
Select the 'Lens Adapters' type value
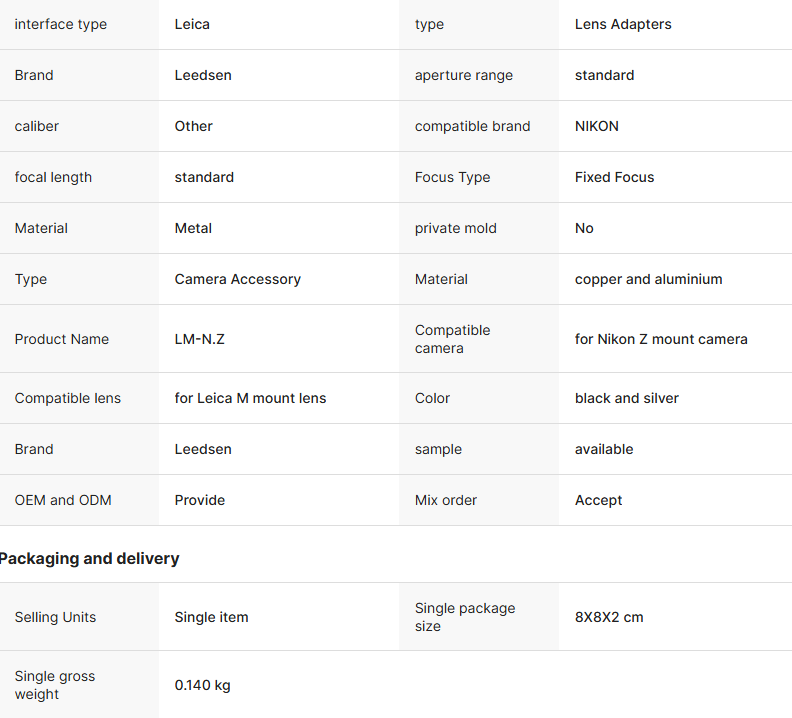(x=623, y=24)
